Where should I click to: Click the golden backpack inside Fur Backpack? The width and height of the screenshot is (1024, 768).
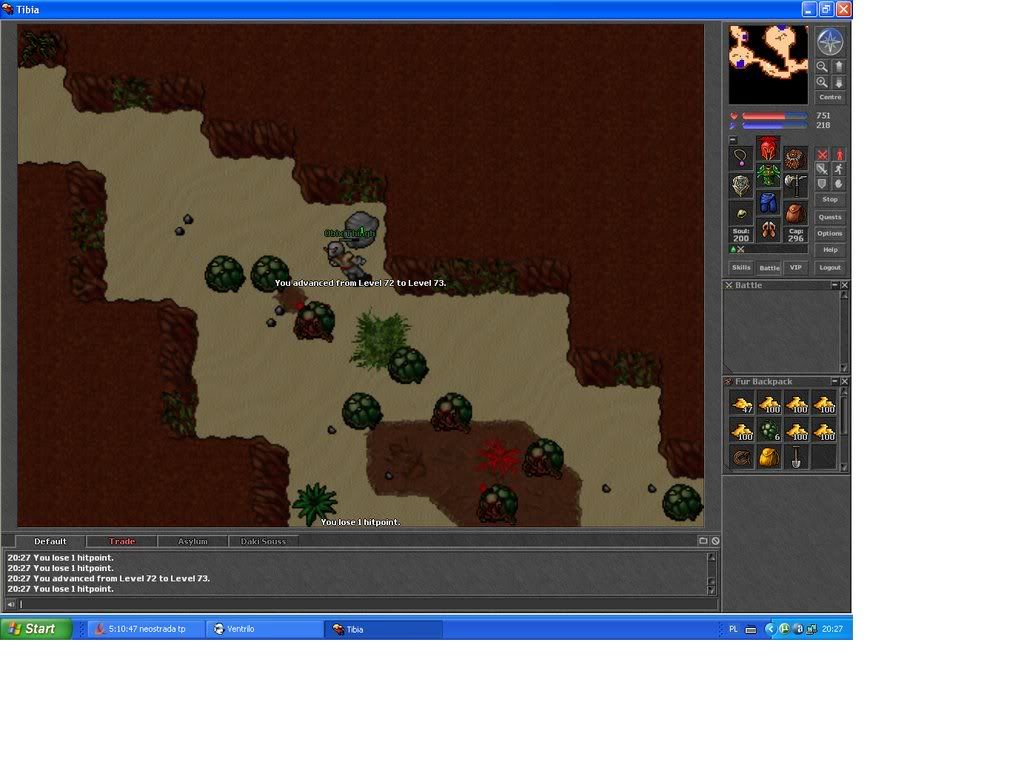pyautogui.click(x=769, y=458)
